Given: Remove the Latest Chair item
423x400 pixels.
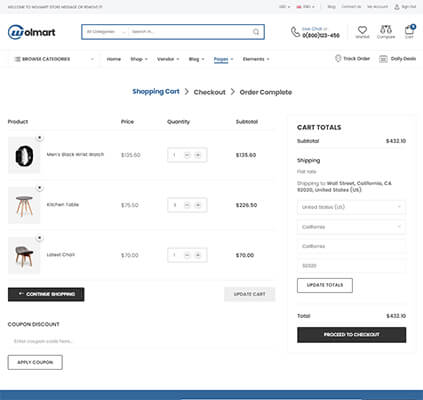Looking at the screenshot, I should pos(39,238).
